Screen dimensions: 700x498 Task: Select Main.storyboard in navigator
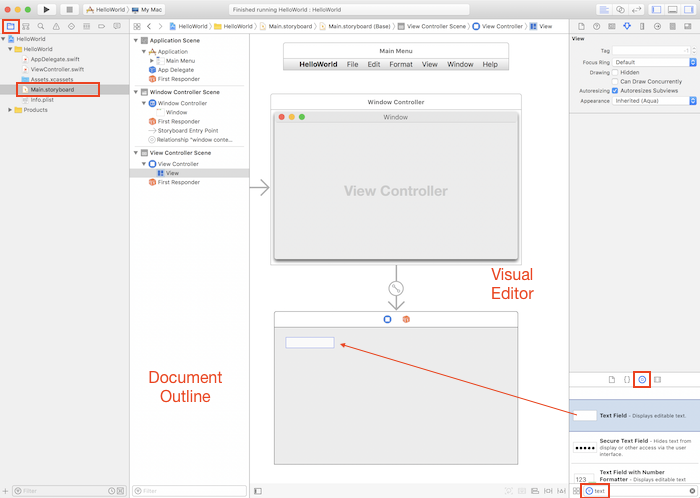pos(52,89)
